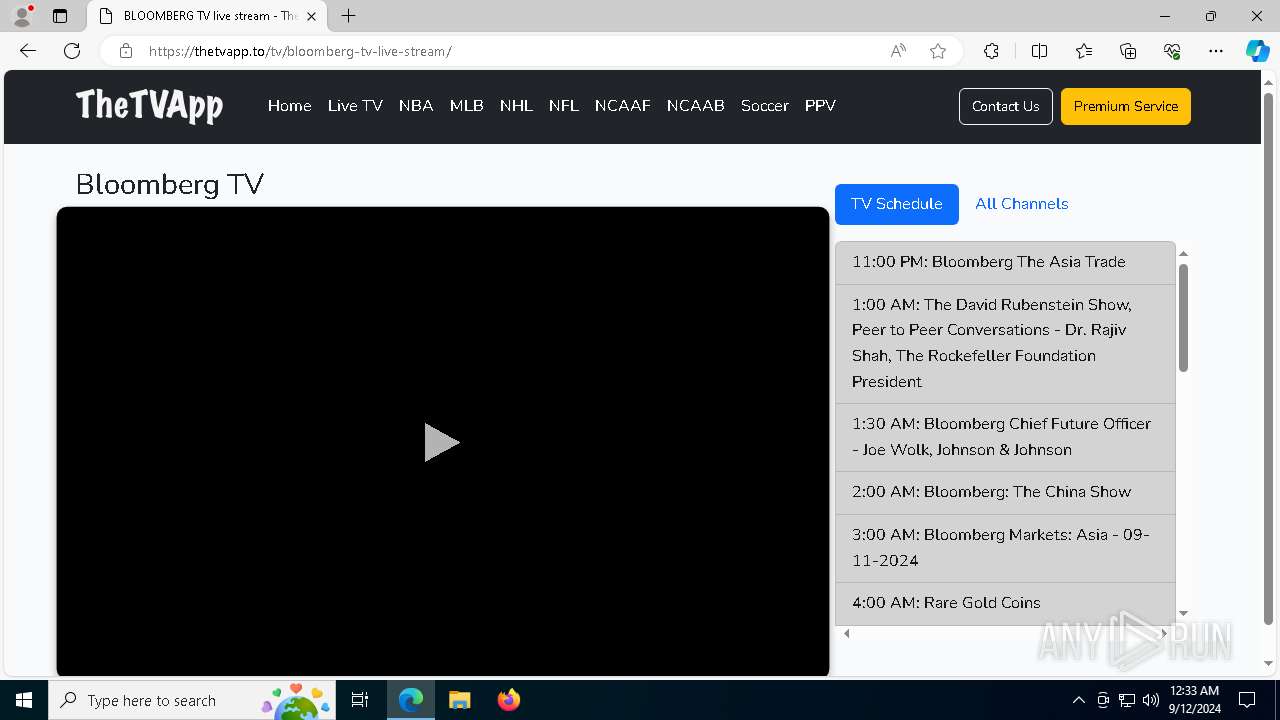Image resolution: width=1280 pixels, height=720 pixels.
Task: Click page scroll down arrow
Action: click(1269, 663)
